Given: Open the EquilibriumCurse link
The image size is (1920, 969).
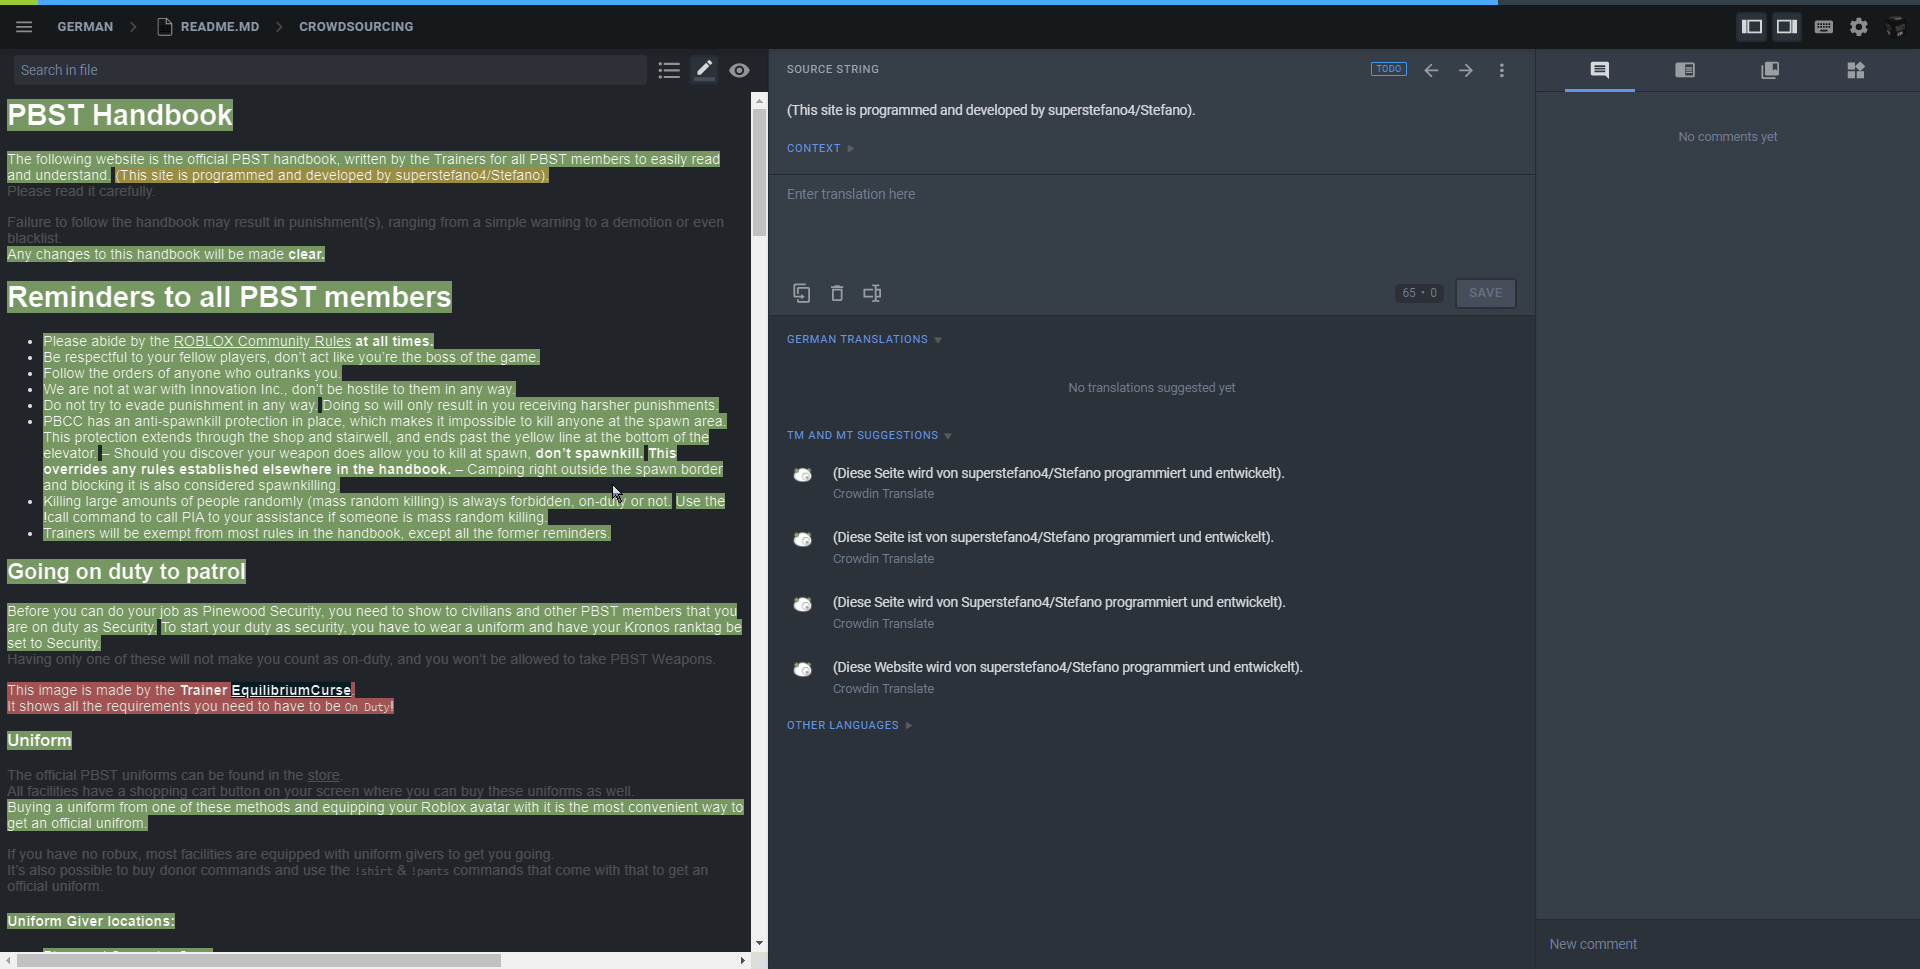Looking at the screenshot, I should (291, 690).
